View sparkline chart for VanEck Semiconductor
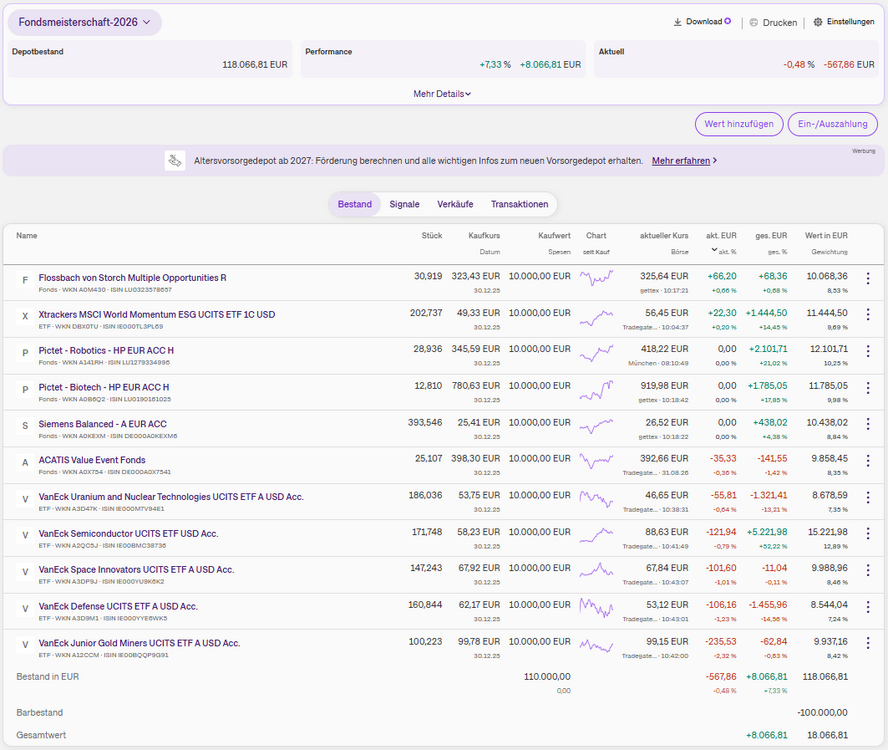 [596, 535]
